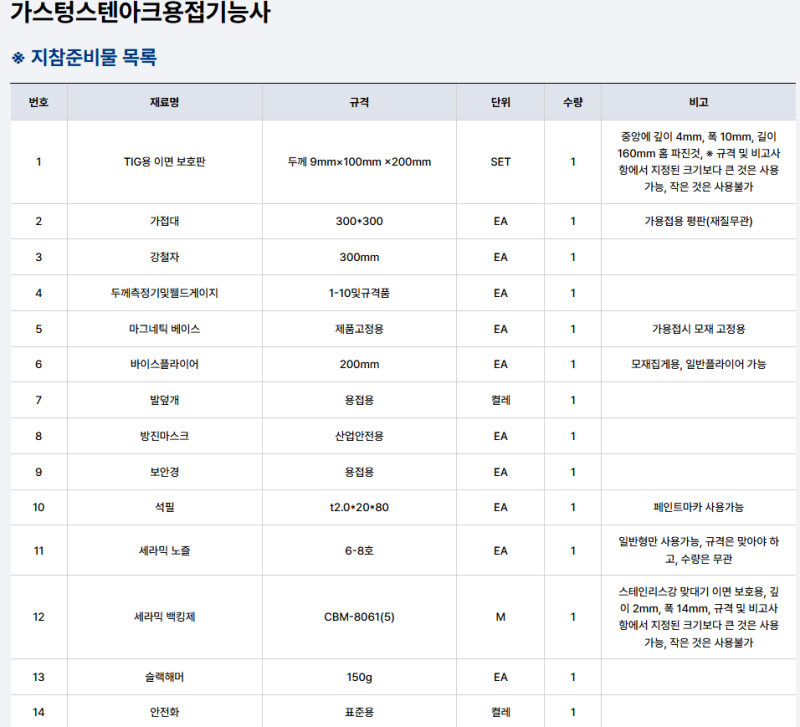Click row number 12
The width and height of the screenshot is (800, 727).
pos(39,617)
